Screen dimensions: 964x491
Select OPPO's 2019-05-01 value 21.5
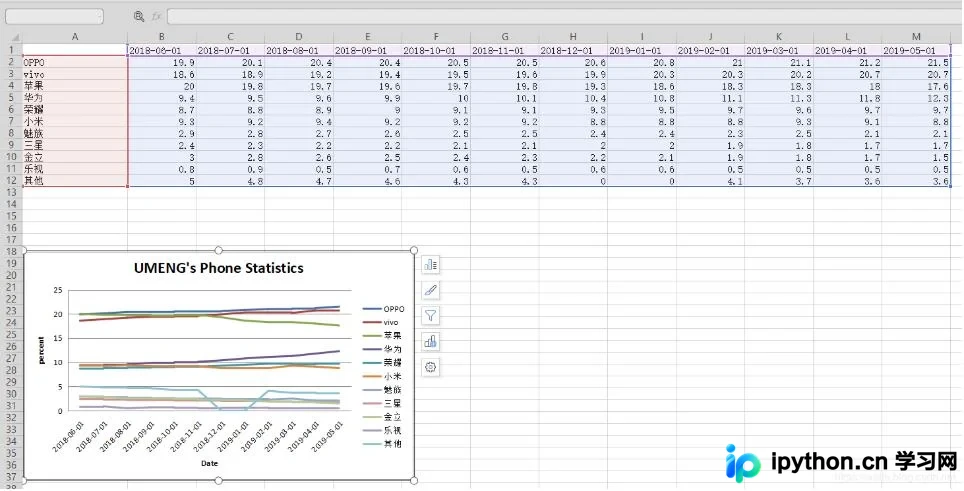(x=916, y=62)
